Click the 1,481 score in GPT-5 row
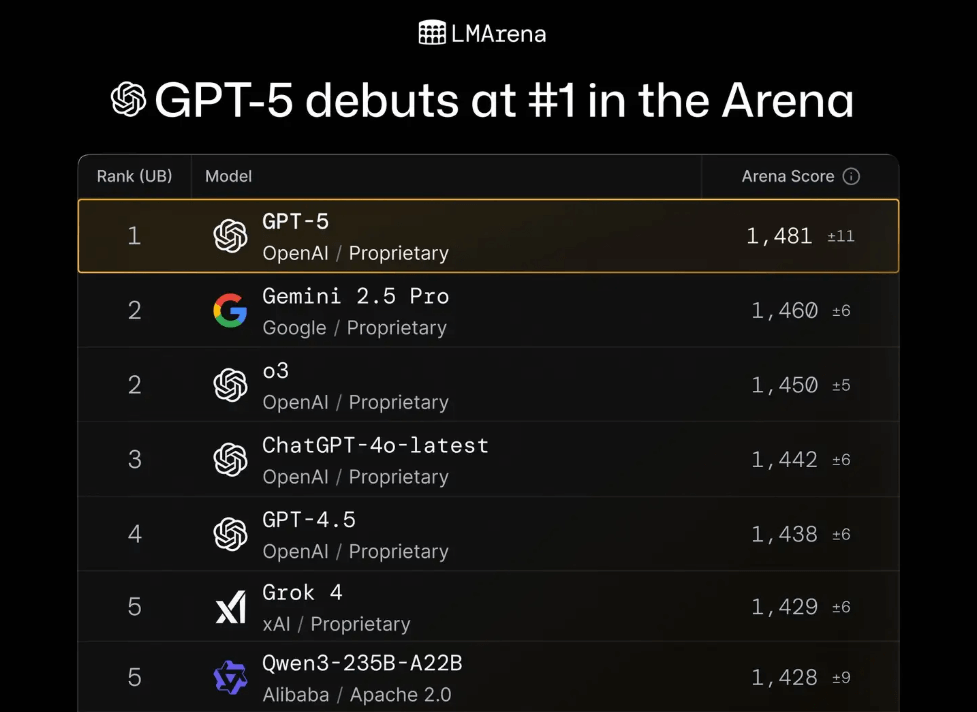The height and width of the screenshot is (712, 977). tap(779, 236)
